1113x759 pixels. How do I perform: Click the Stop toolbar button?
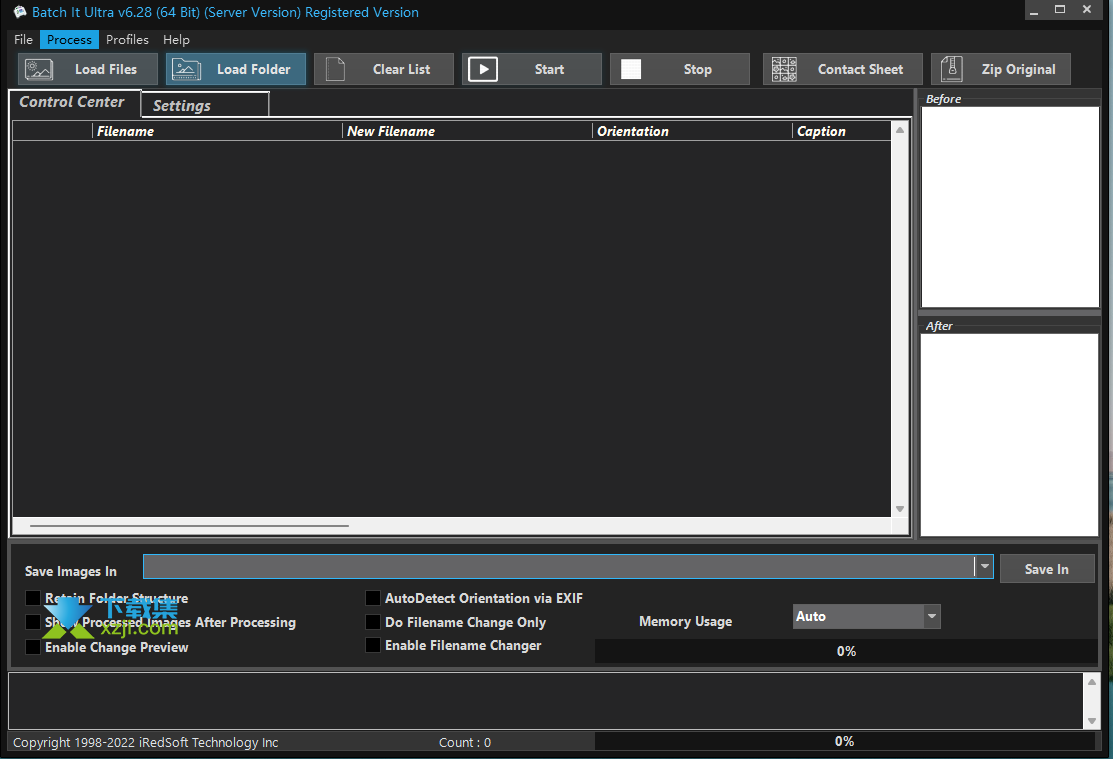tap(679, 69)
